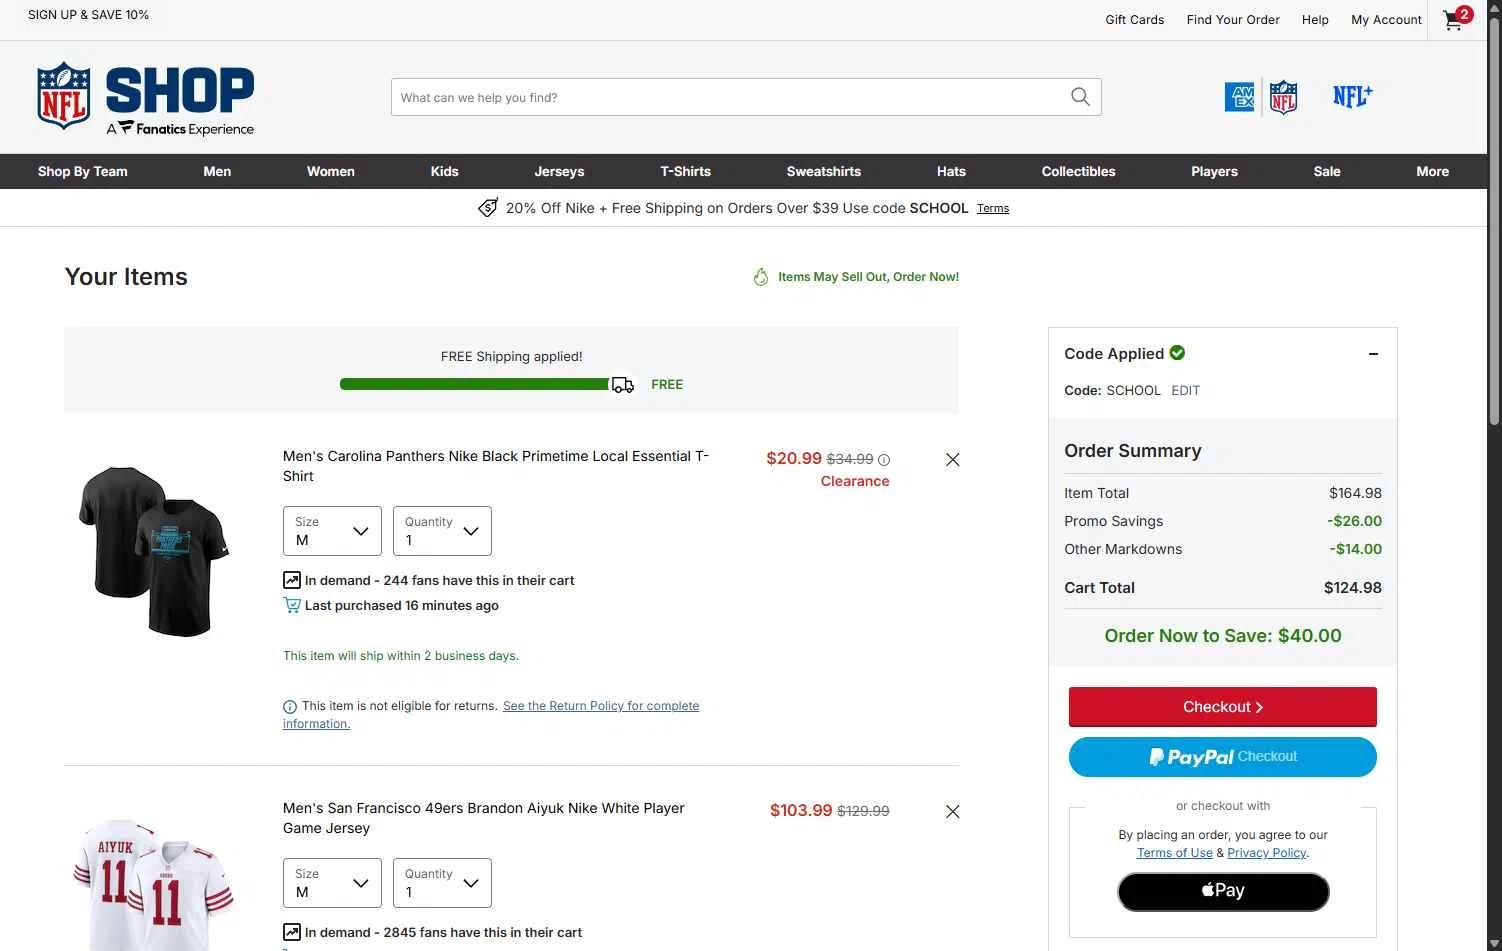This screenshot has width=1502, height=951.
Task: Open the Players menu
Action: pyautogui.click(x=1214, y=171)
